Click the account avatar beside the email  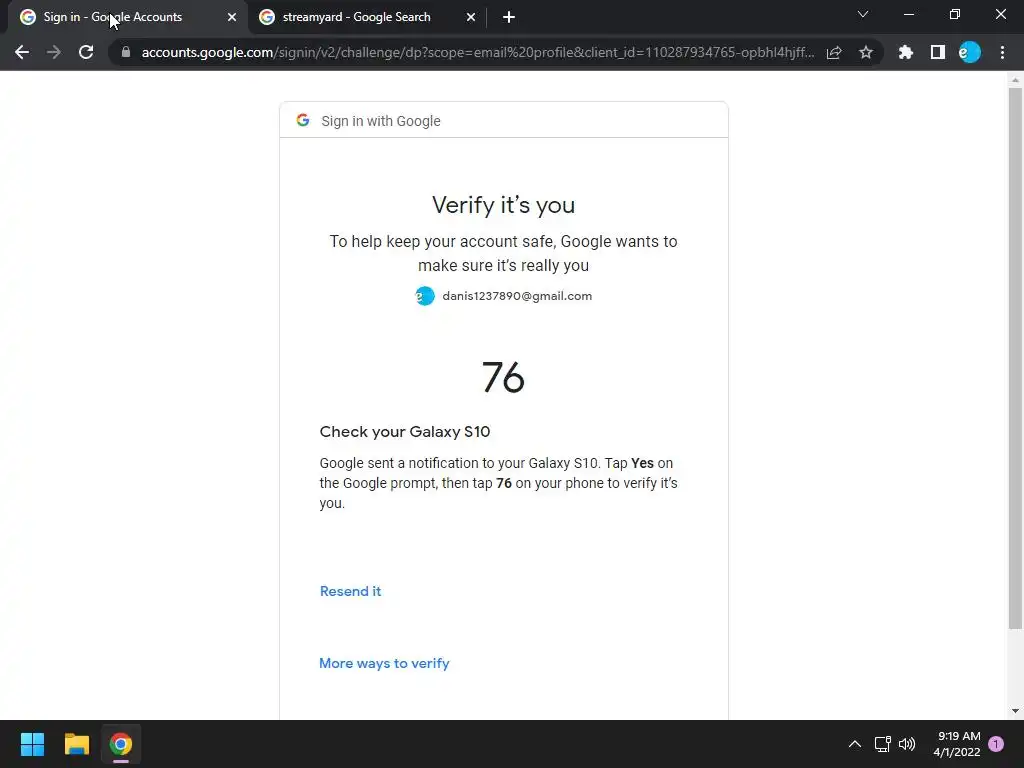(x=425, y=296)
